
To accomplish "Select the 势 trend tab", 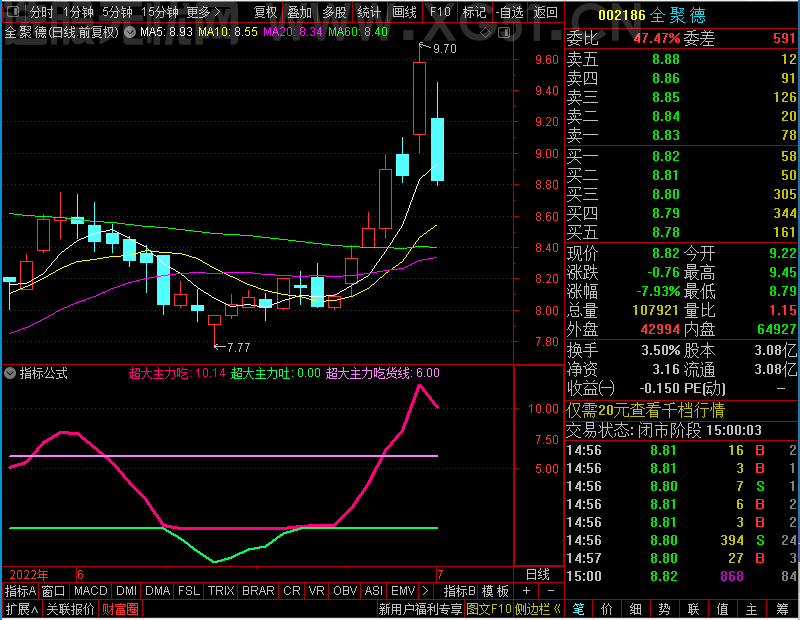I will pos(665,609).
